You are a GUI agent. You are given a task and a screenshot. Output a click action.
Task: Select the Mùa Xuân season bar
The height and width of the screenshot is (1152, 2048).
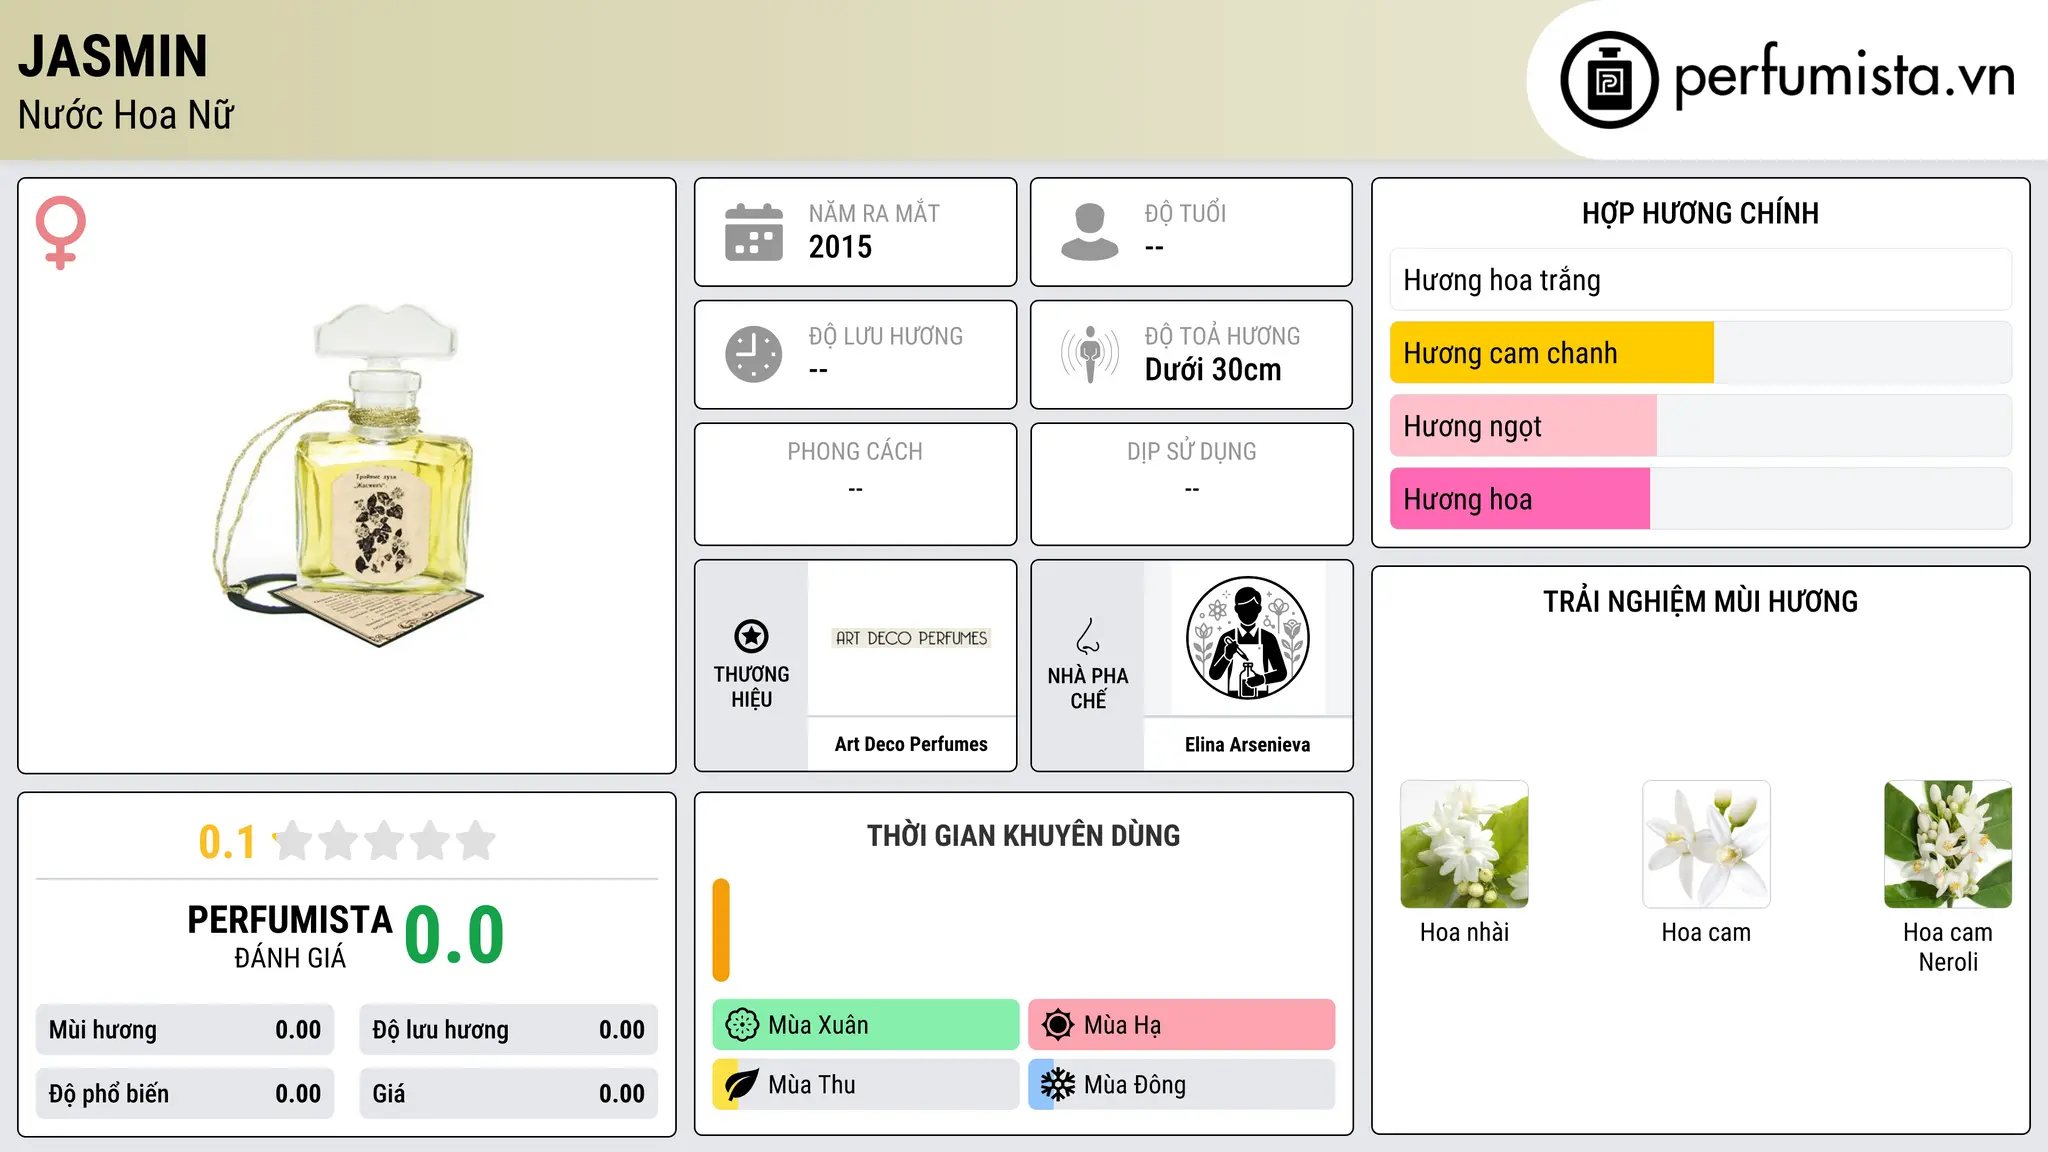866,1025
